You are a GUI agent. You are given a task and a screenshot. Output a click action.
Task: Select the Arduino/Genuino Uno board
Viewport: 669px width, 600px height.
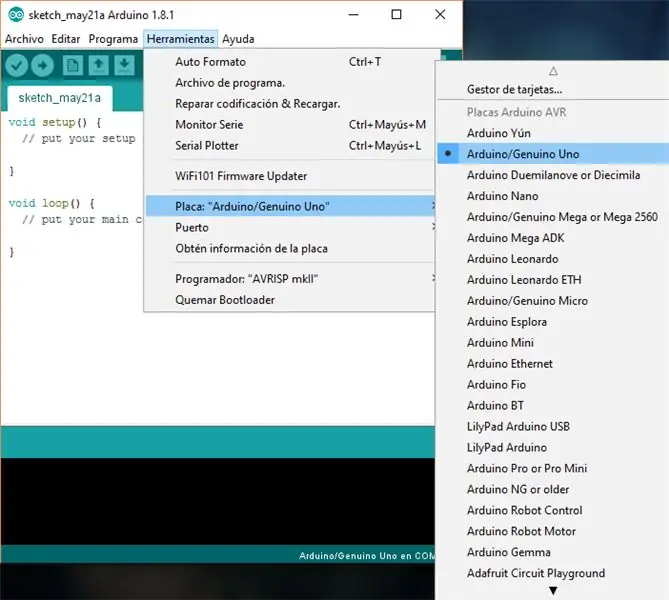553,154
